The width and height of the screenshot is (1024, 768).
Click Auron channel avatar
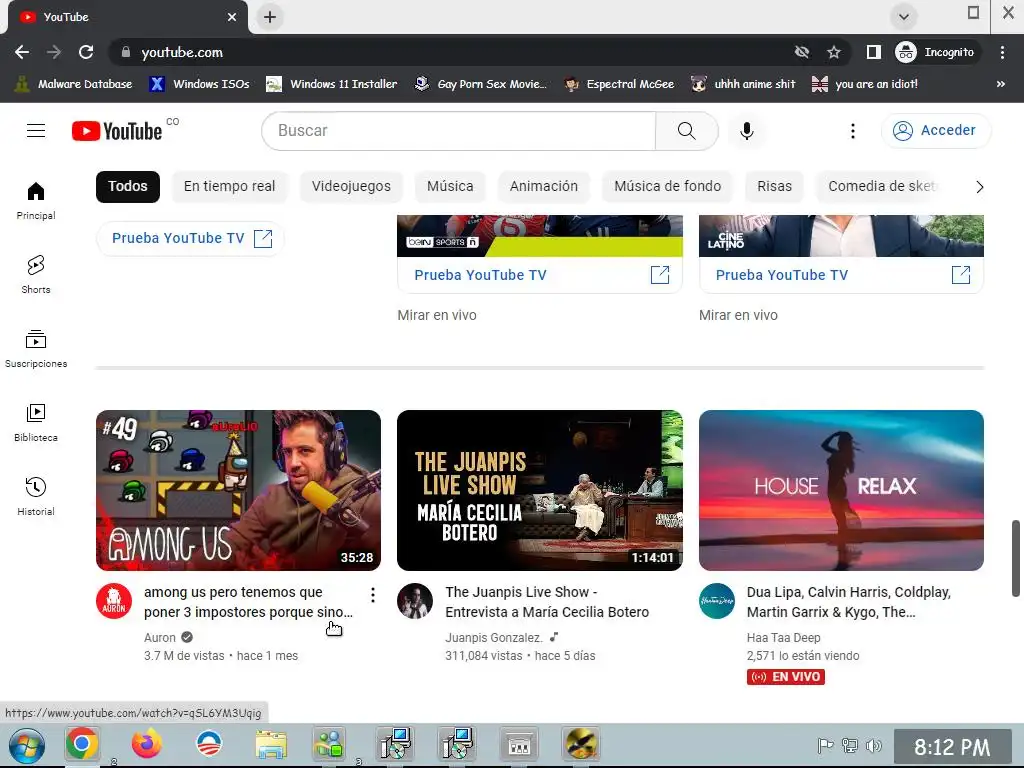click(x=114, y=601)
